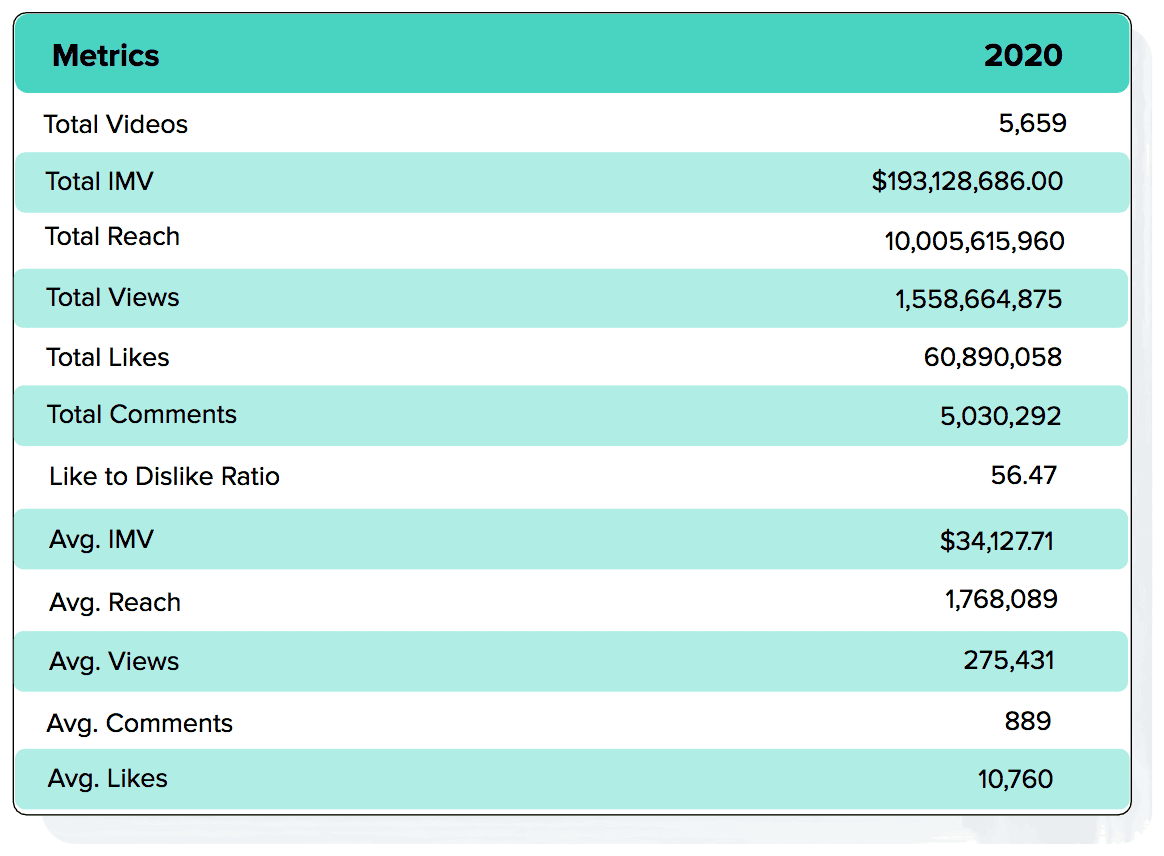1164x856 pixels.
Task: Click the Total Comments value 5,030,292
Action: (x=1000, y=416)
